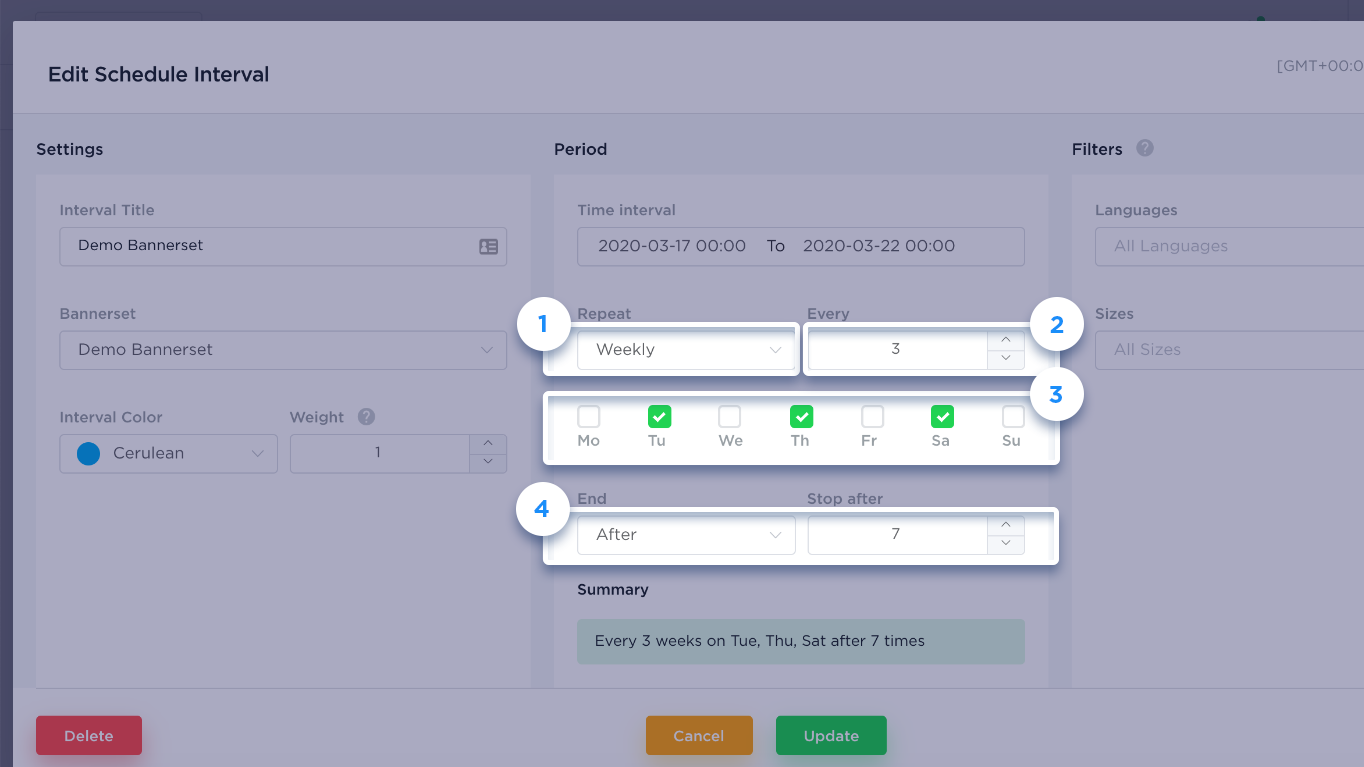The image size is (1364, 767).
Task: Open the Filters help question mark icon
Action: [x=1145, y=148]
